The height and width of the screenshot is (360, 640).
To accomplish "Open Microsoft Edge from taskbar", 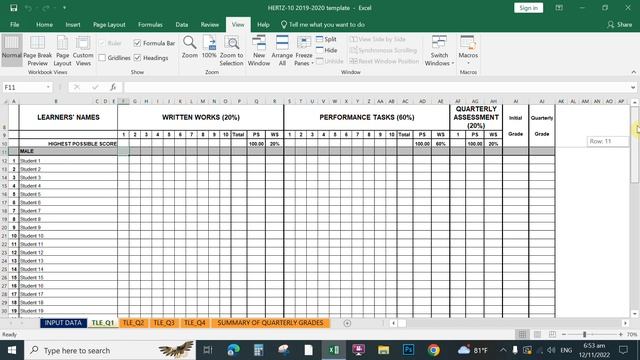I will coord(233,350).
